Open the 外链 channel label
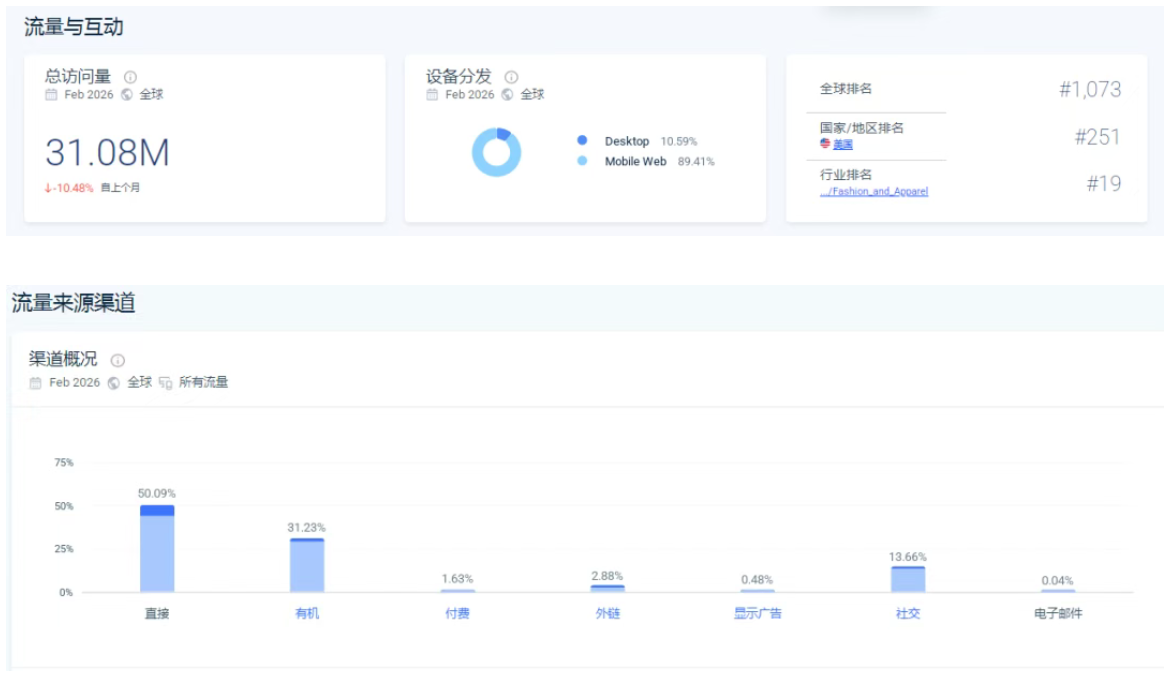Viewport: 1175px width, 680px height. point(608,613)
